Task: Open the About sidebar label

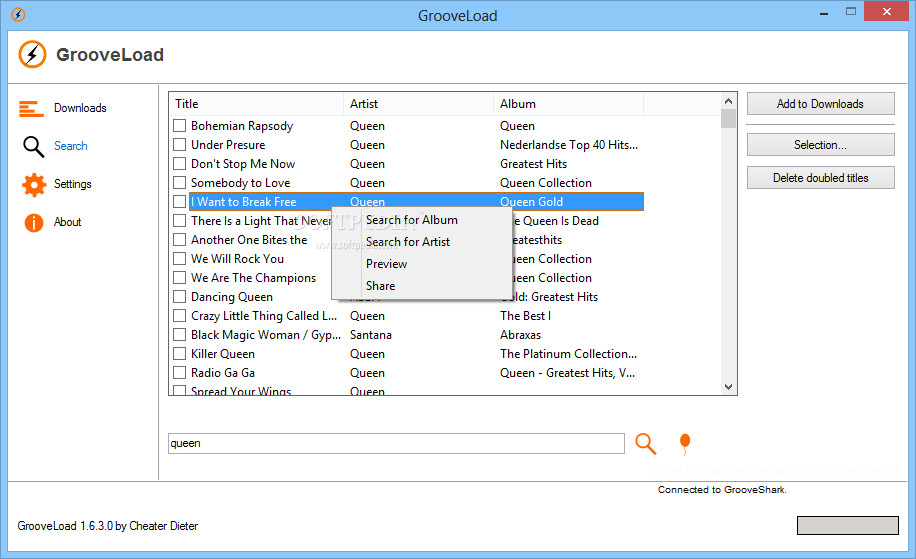Action: pos(67,222)
